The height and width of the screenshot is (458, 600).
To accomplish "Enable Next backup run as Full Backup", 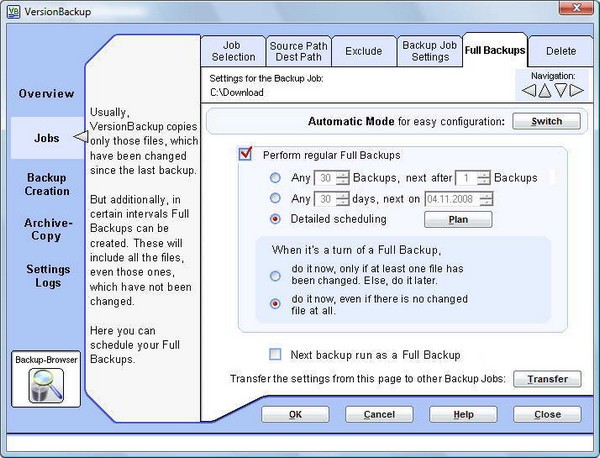I will point(275,355).
